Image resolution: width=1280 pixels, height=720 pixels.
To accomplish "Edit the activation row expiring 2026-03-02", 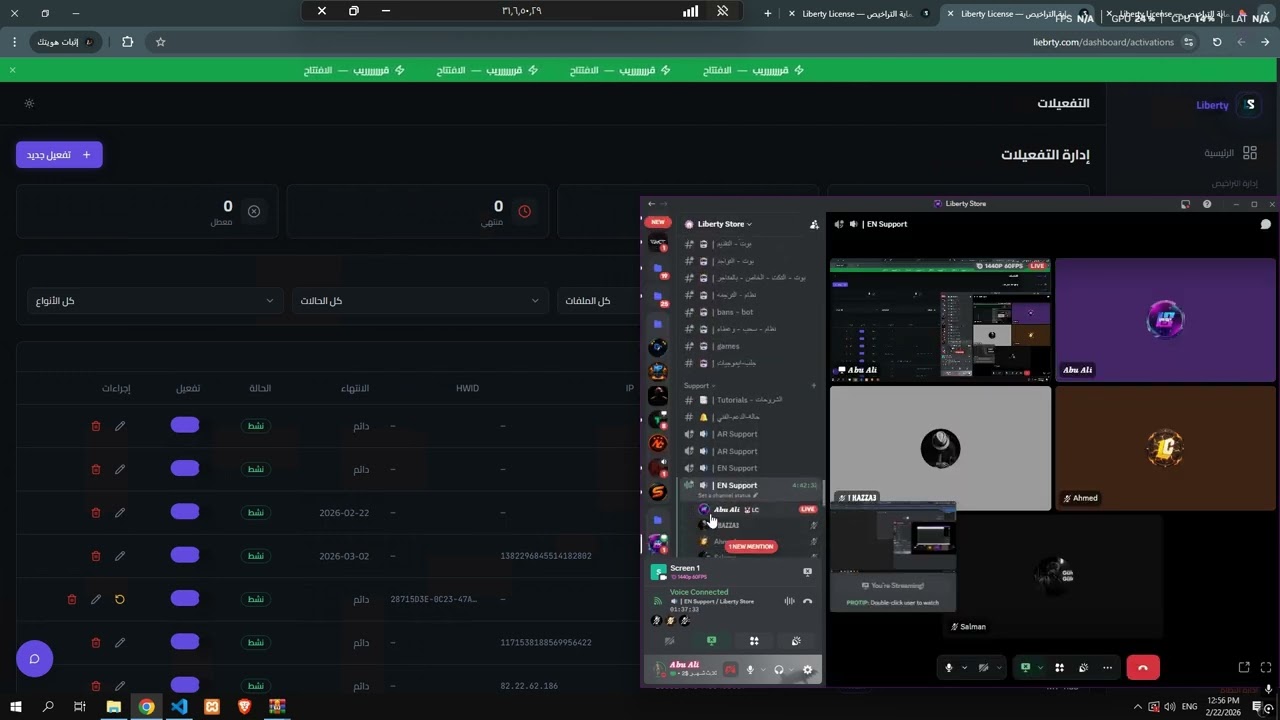I will 120,556.
